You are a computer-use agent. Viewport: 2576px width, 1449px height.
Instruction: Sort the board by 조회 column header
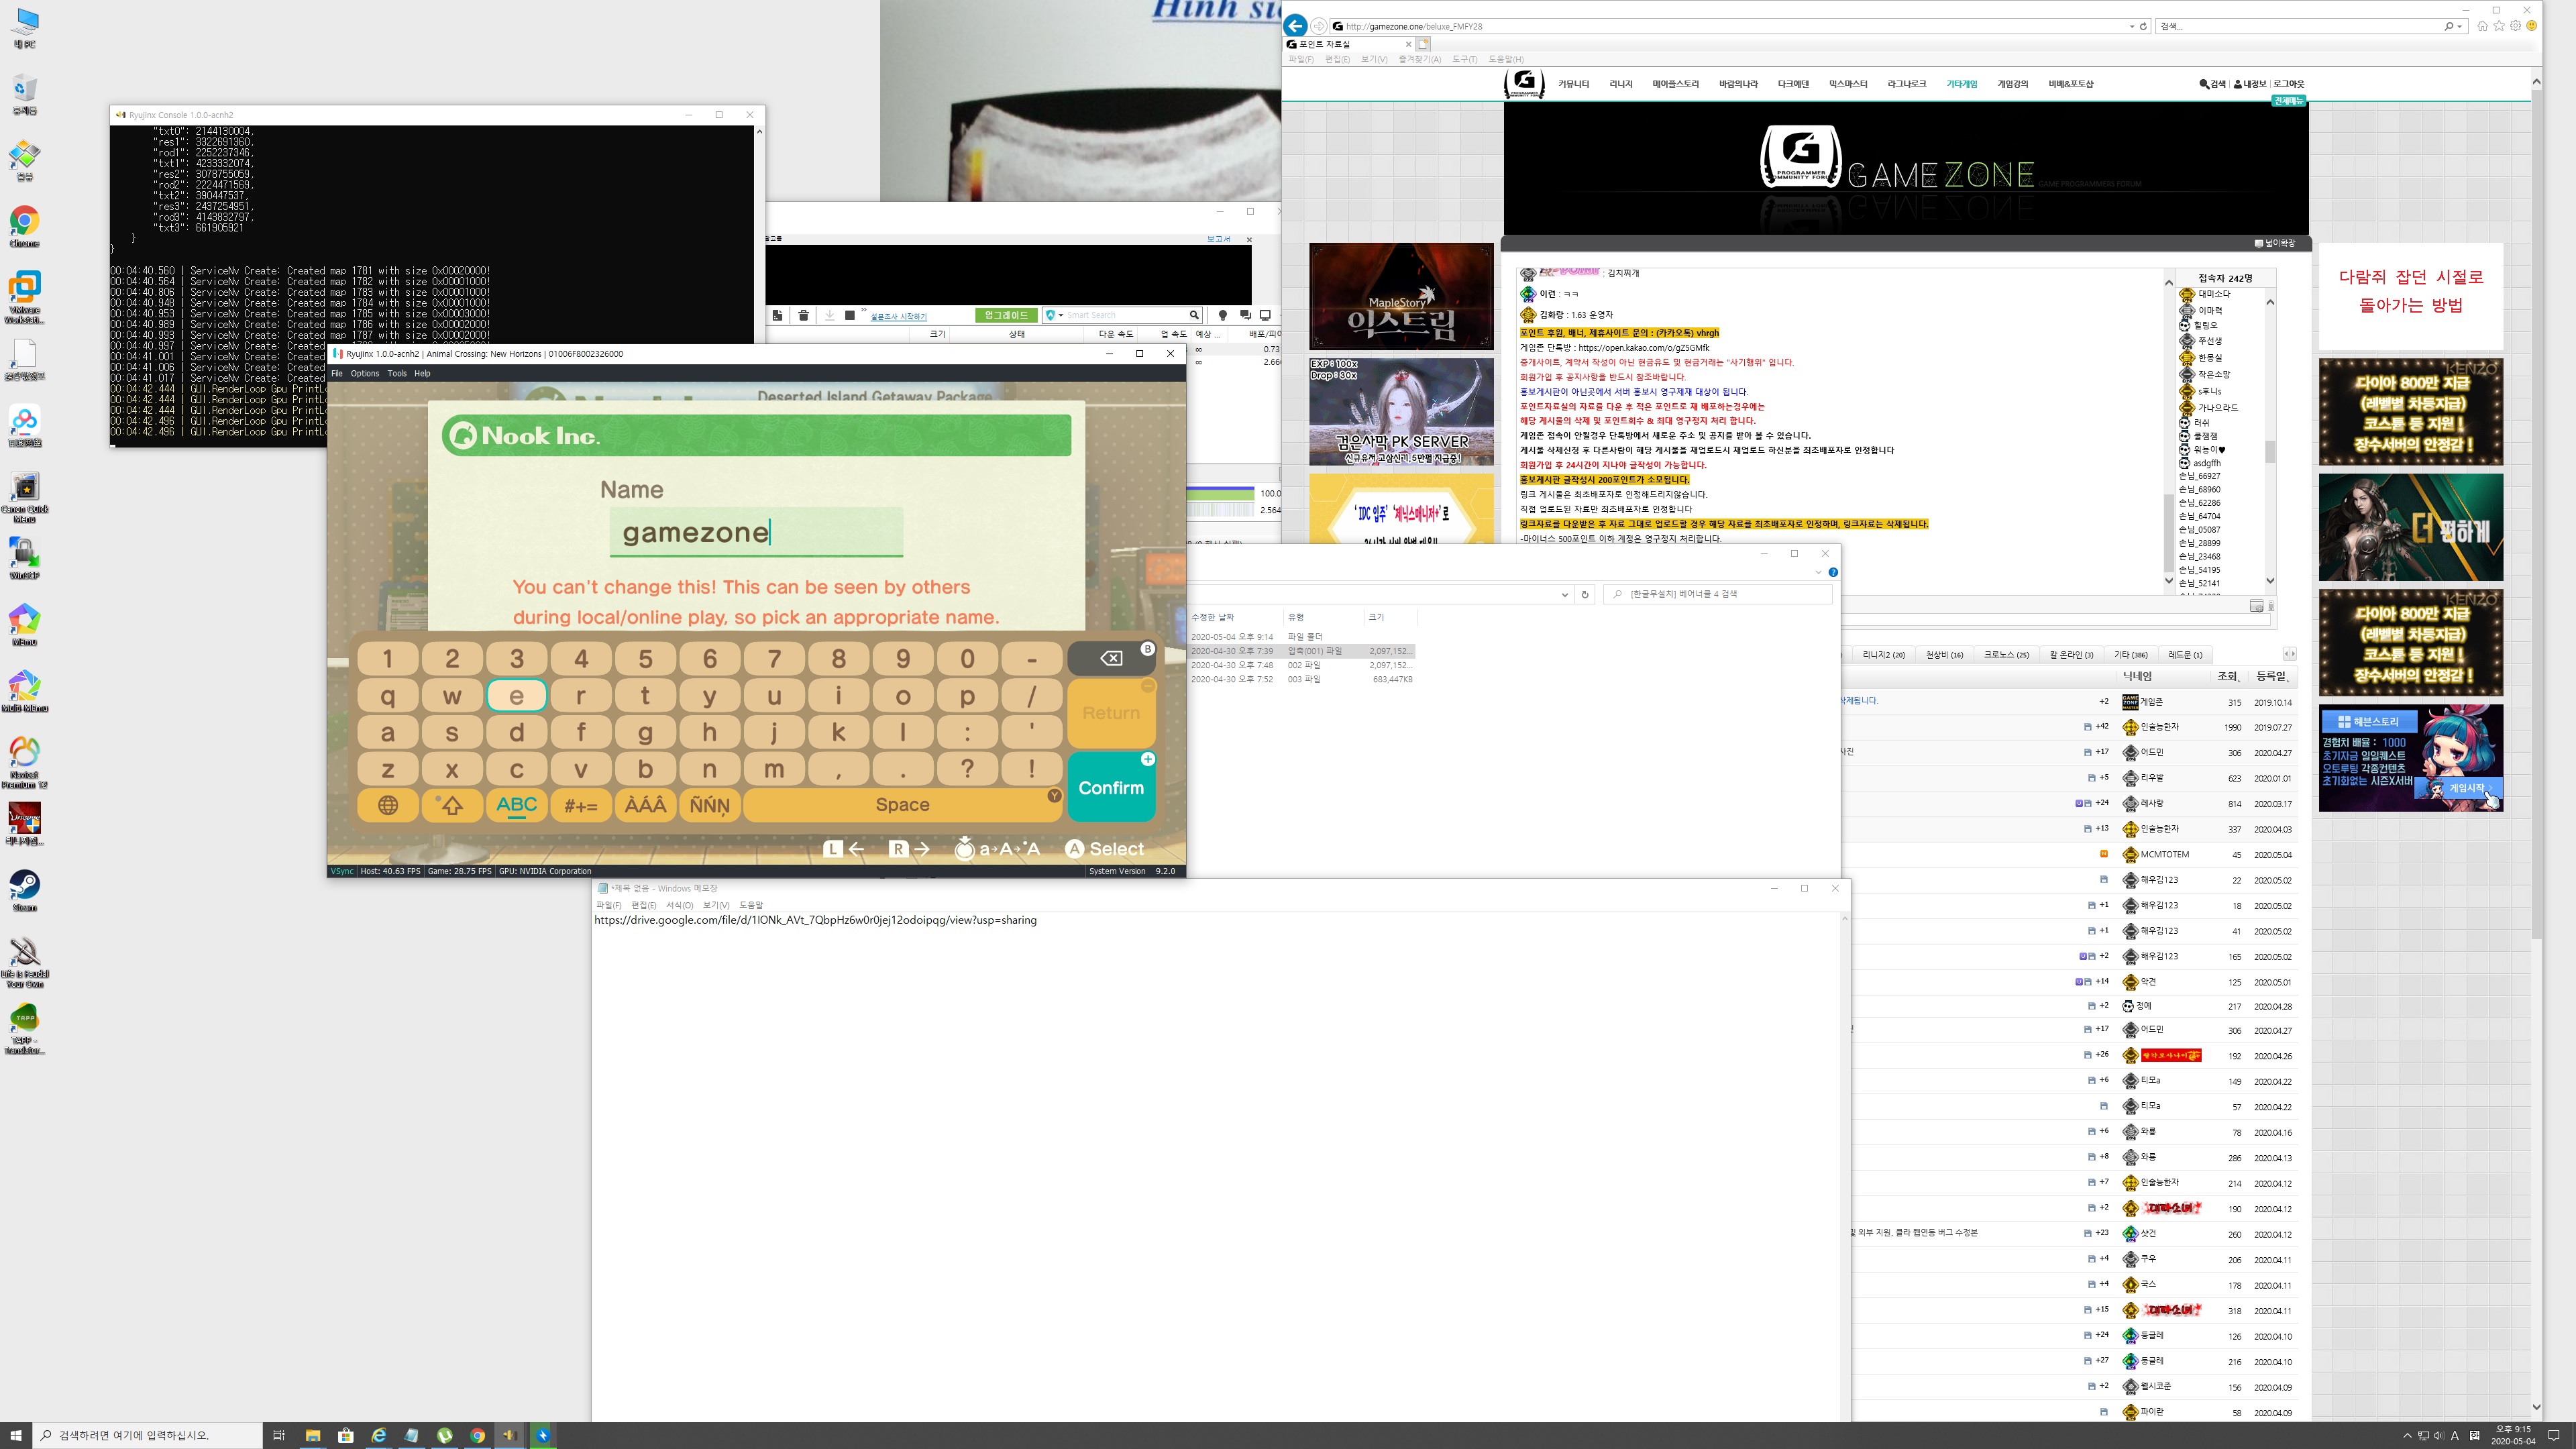click(x=2227, y=676)
